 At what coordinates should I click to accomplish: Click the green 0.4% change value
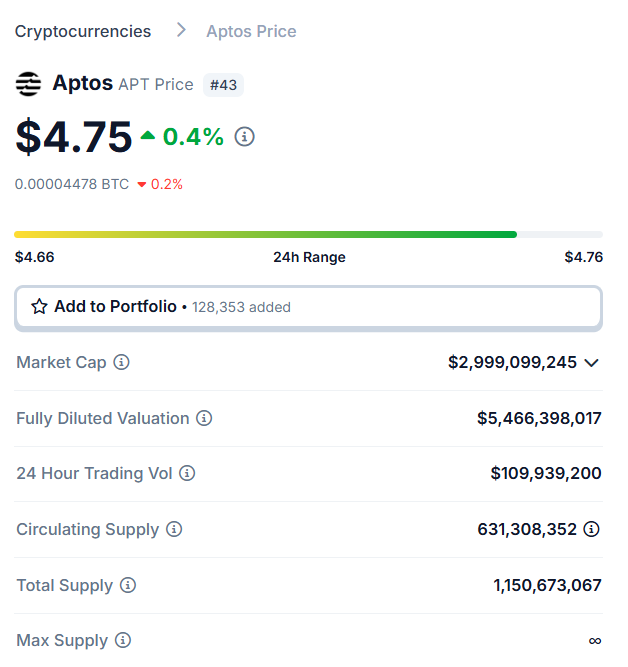(x=193, y=137)
